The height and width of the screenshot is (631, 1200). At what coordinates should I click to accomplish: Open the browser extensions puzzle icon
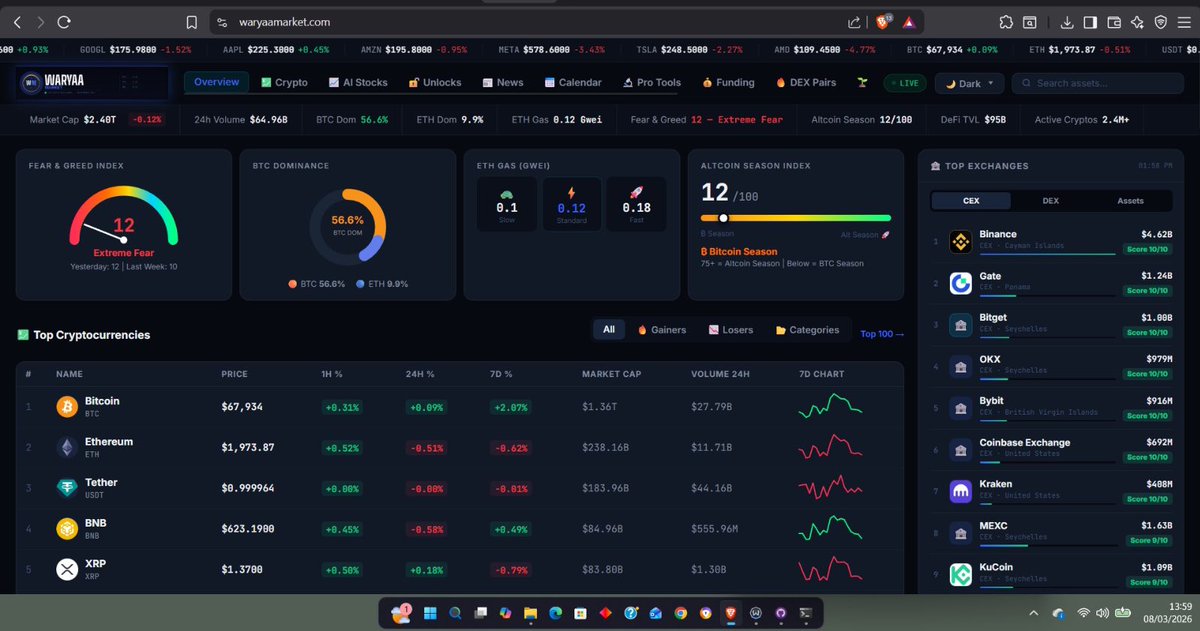coord(1004,21)
